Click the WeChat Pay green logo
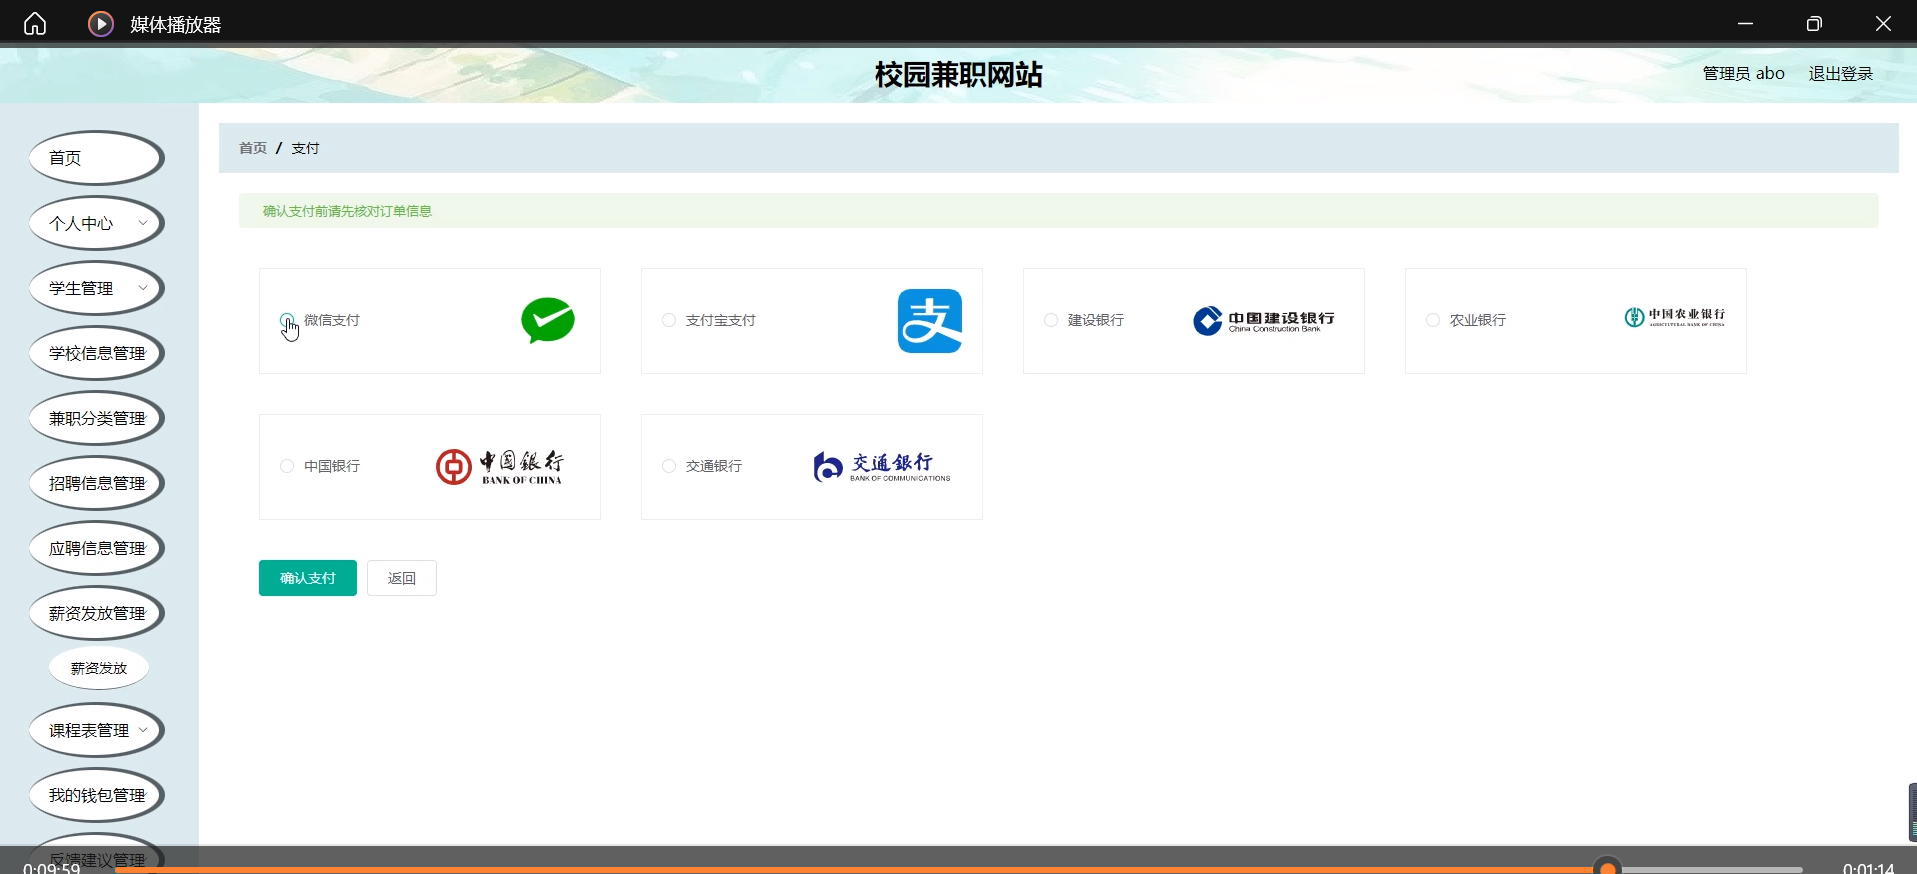1917x874 pixels. [x=548, y=320]
